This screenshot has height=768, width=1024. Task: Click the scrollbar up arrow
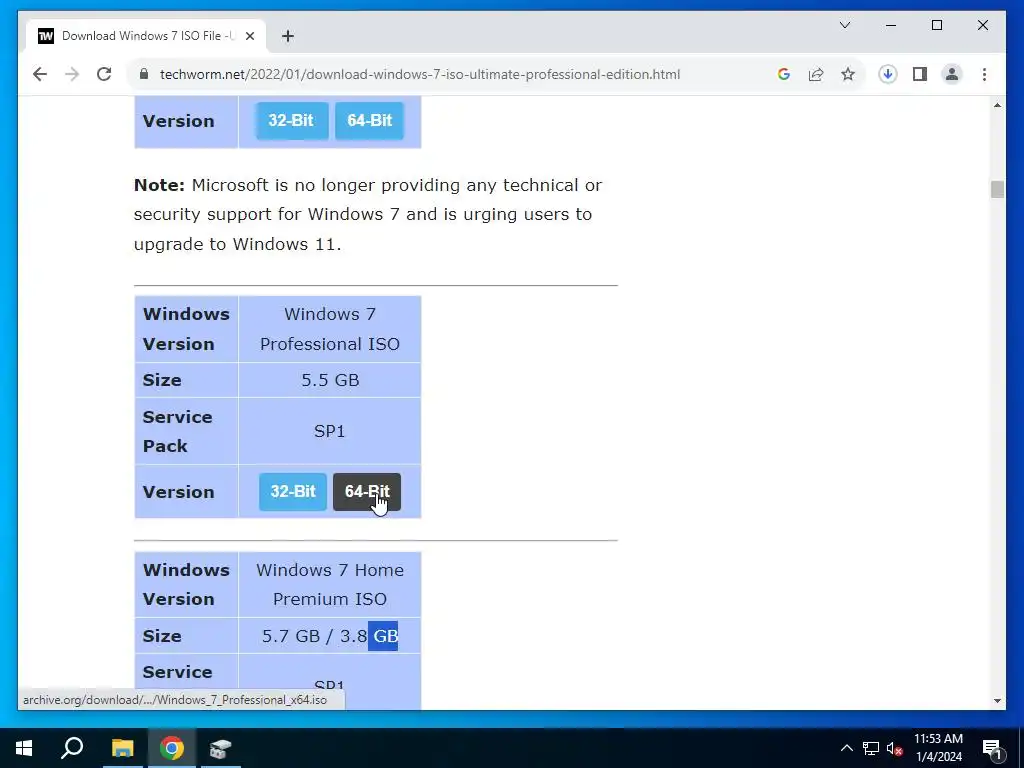pyautogui.click(x=997, y=105)
